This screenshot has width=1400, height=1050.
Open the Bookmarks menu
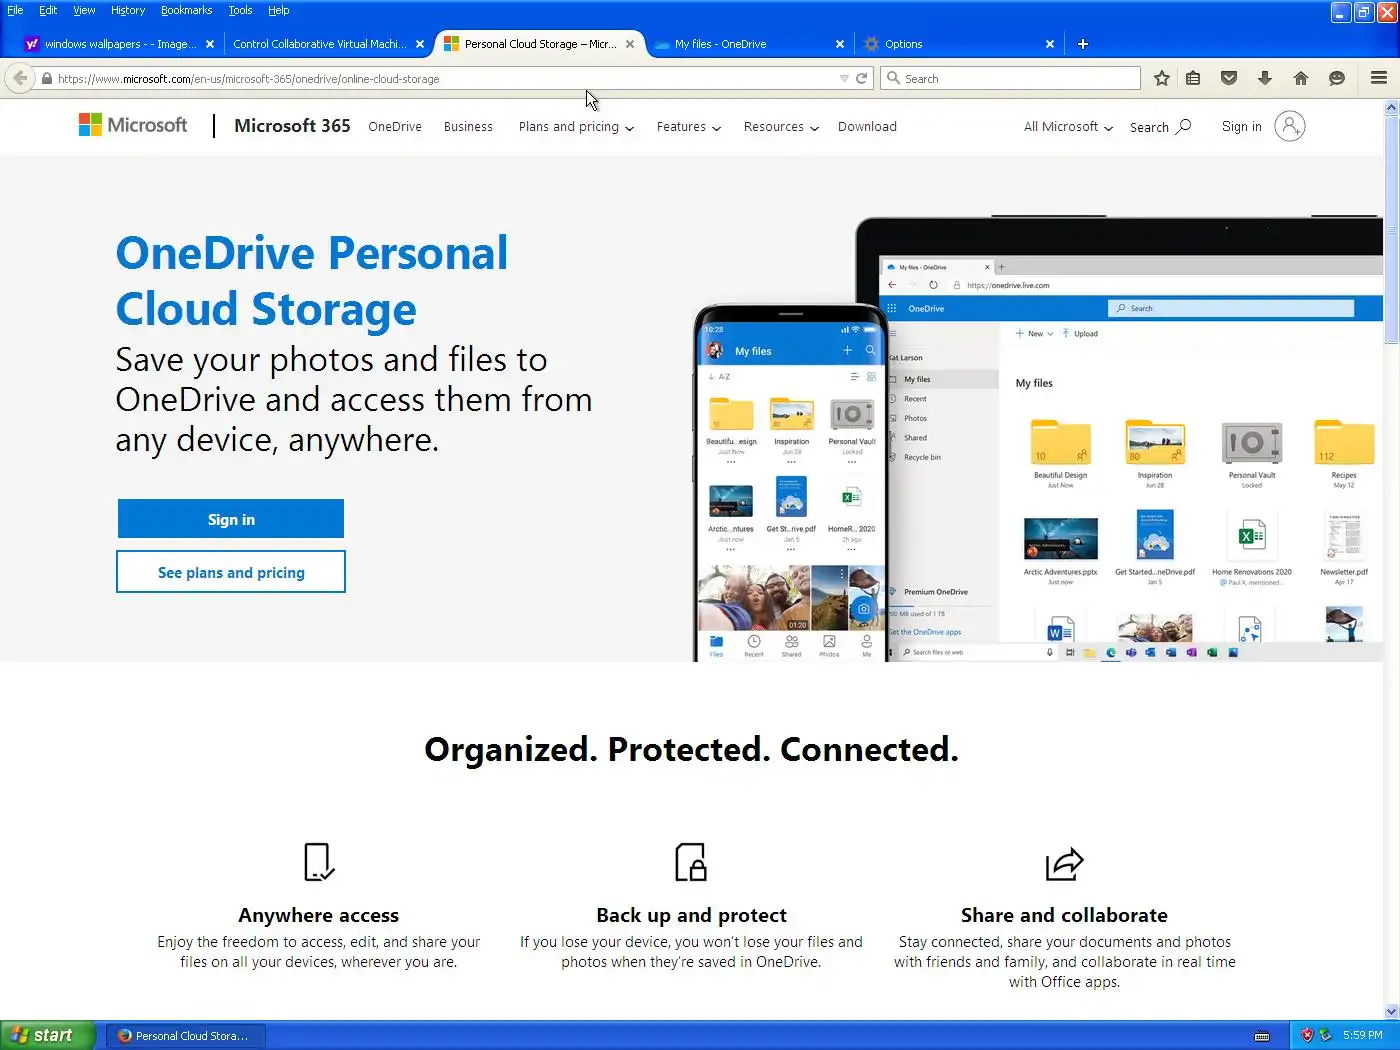[186, 10]
